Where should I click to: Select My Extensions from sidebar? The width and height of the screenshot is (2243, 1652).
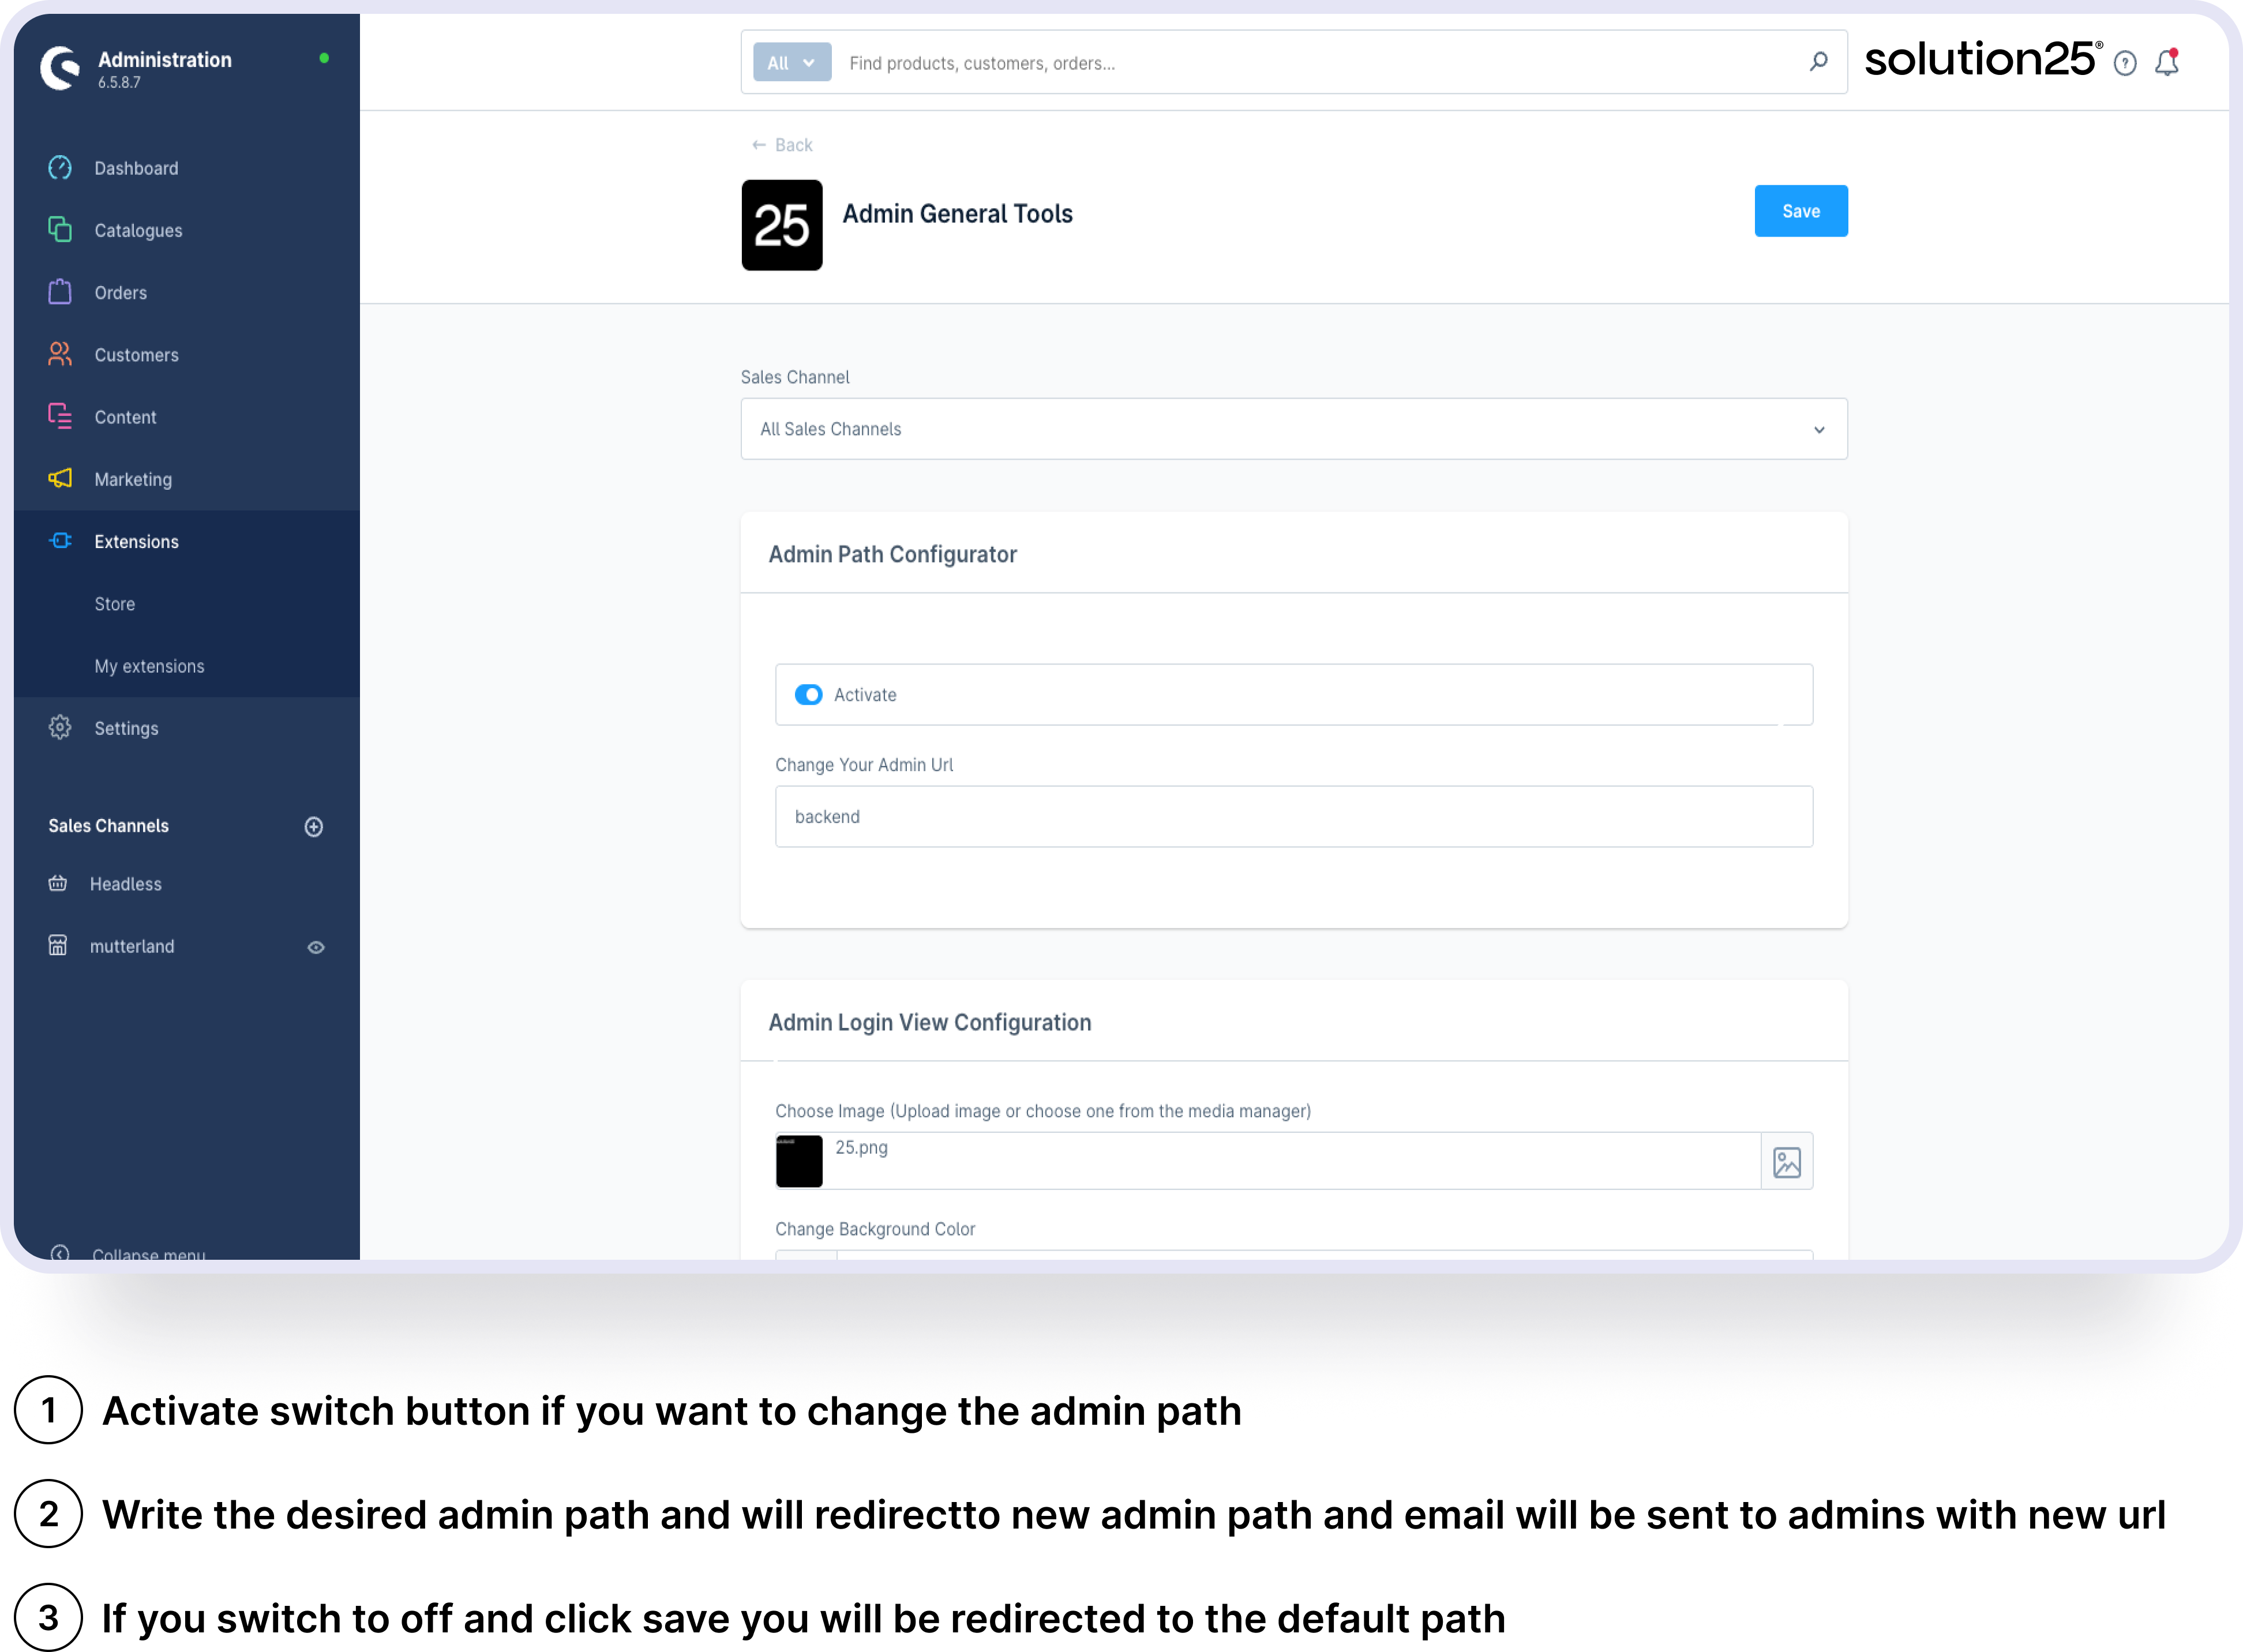click(148, 665)
